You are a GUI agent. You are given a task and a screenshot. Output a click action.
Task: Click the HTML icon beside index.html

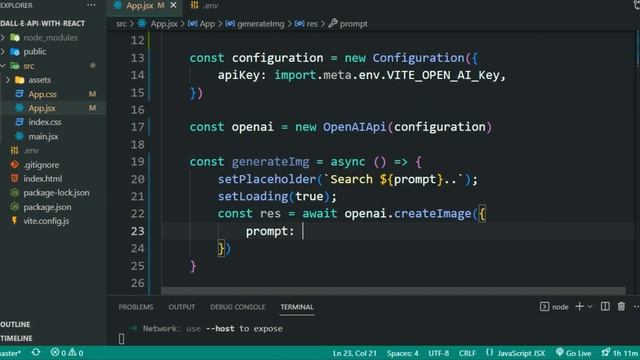click(15, 178)
